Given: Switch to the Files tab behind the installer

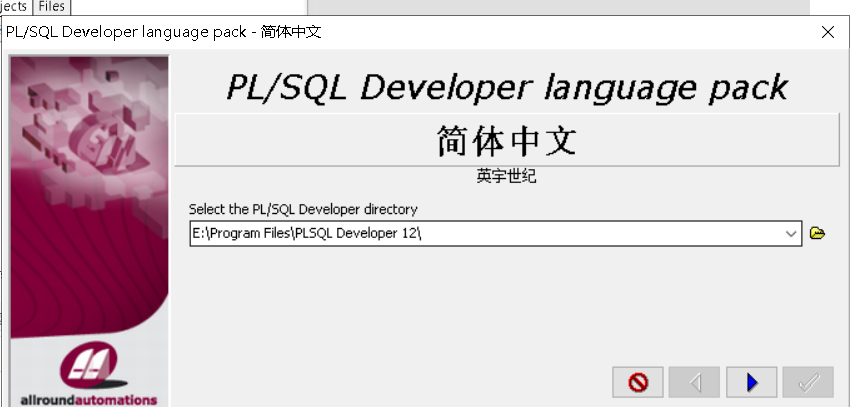Looking at the screenshot, I should [x=52, y=7].
